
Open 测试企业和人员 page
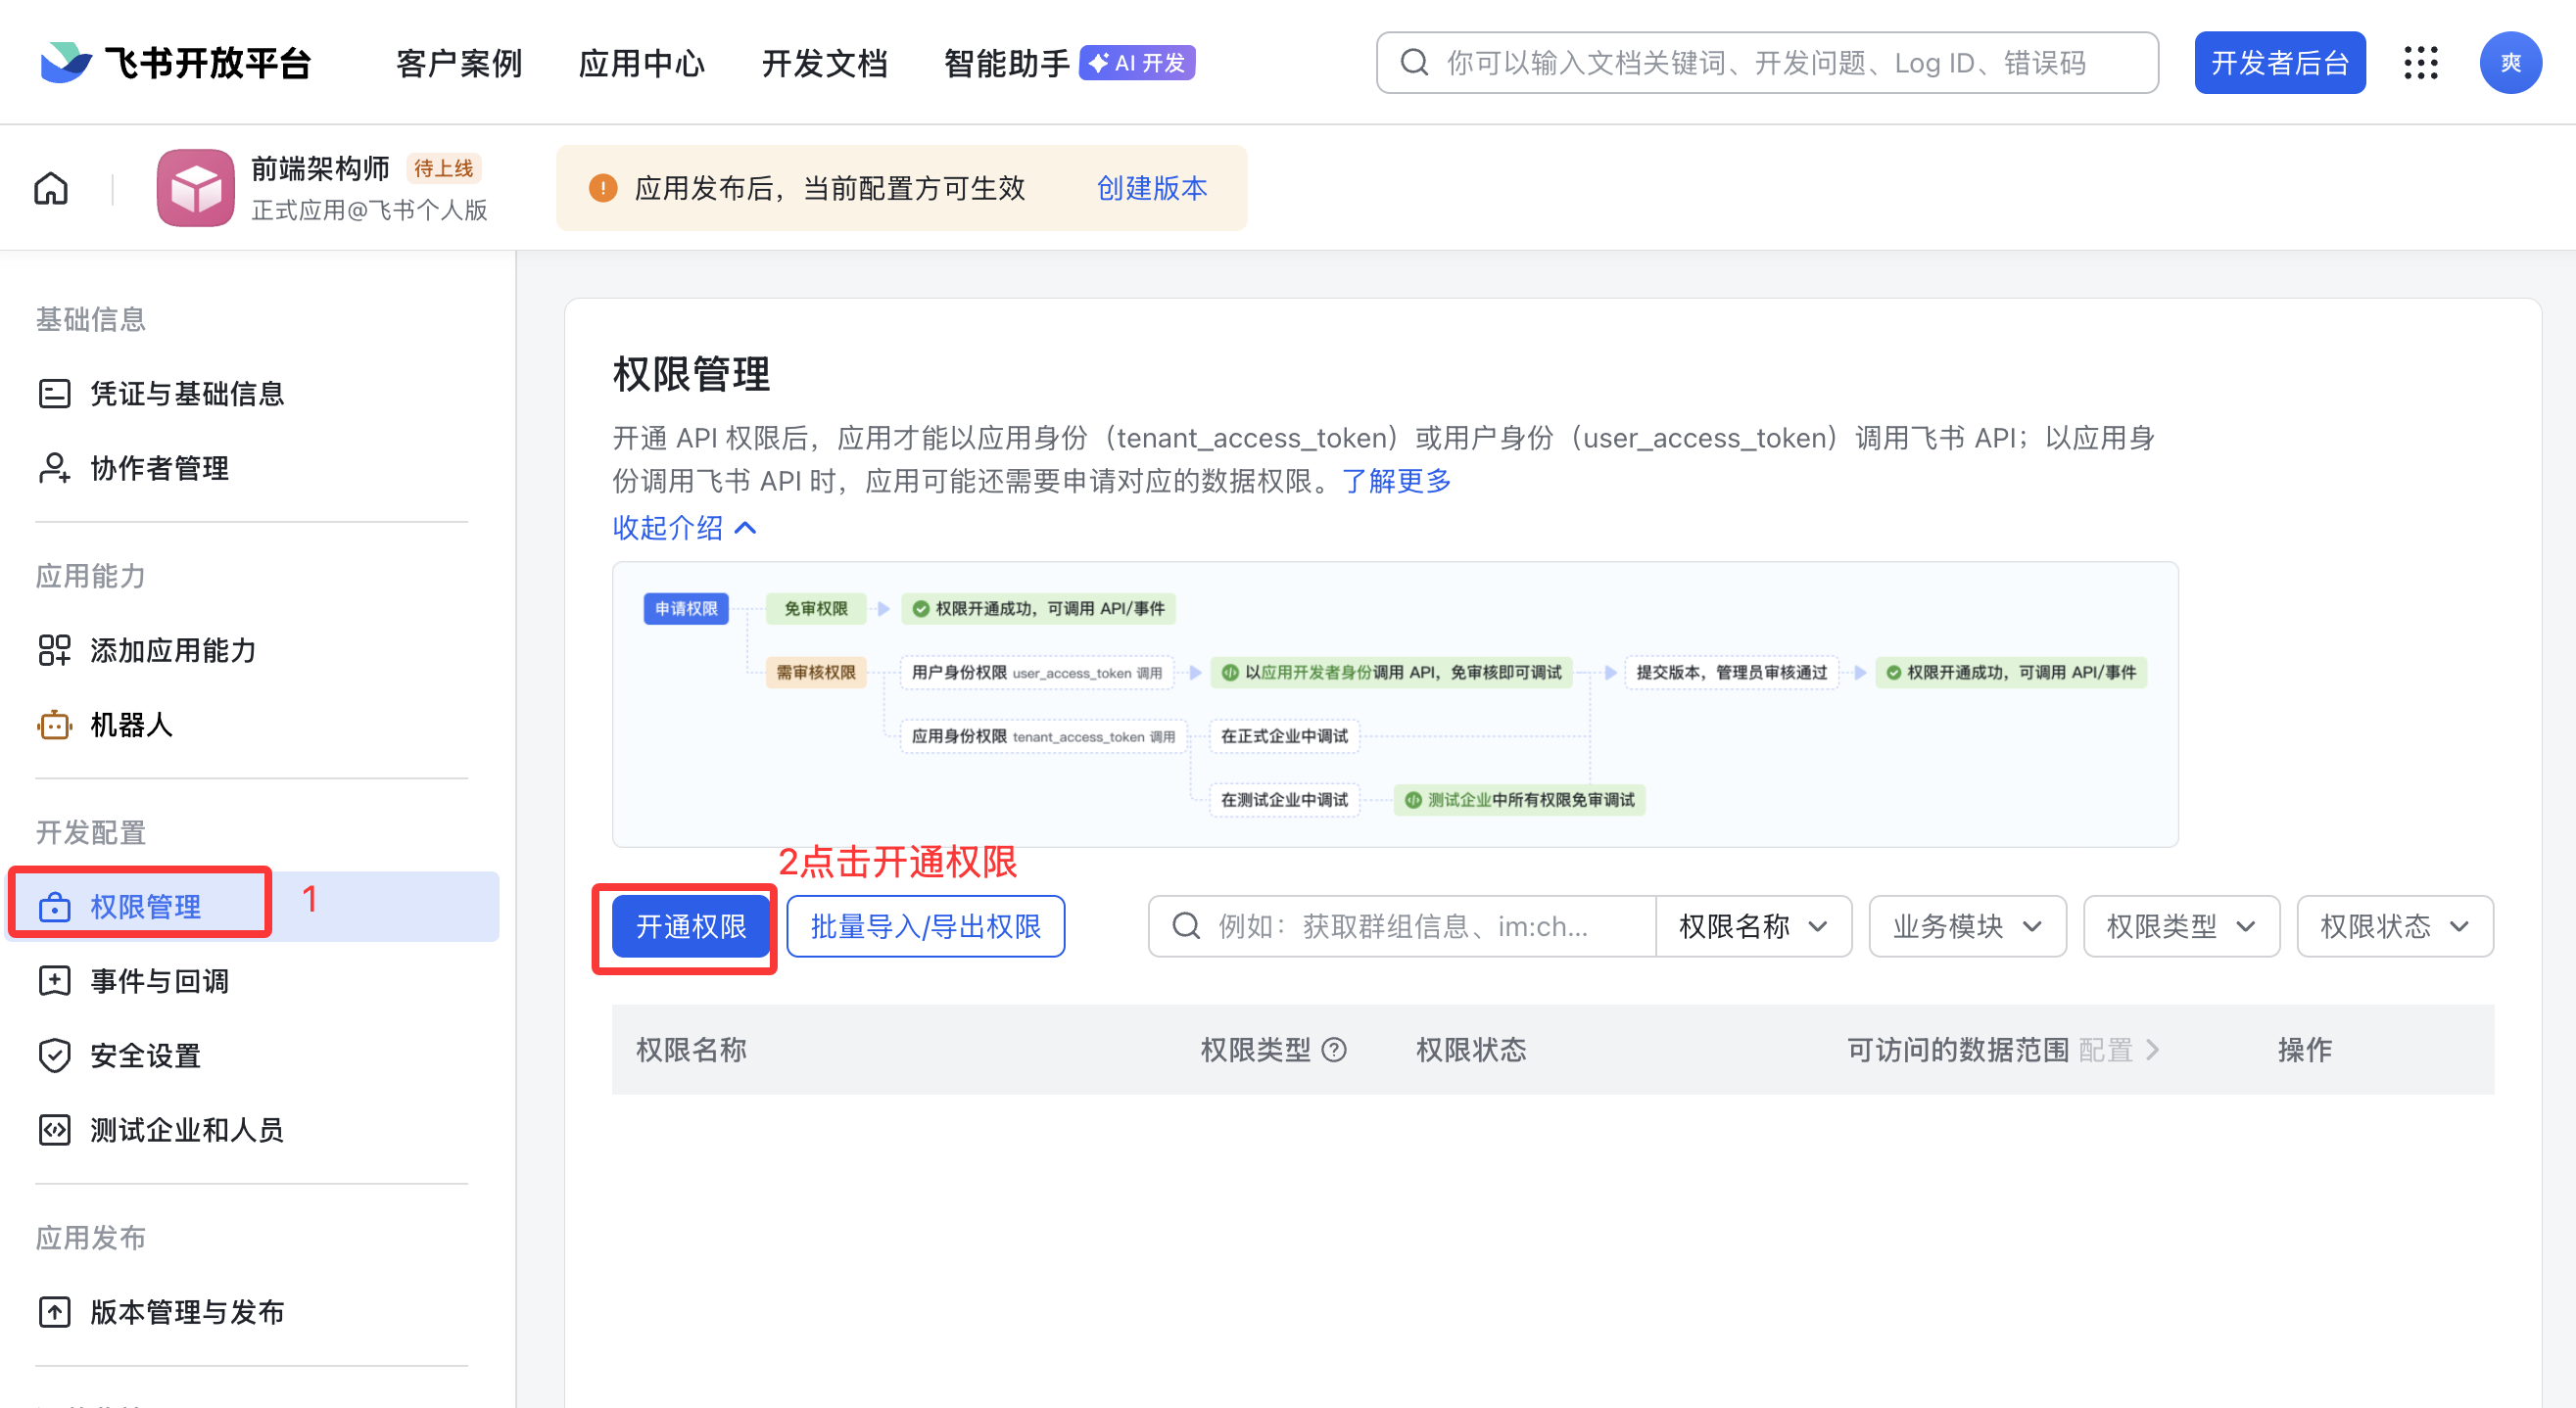pos(187,1130)
